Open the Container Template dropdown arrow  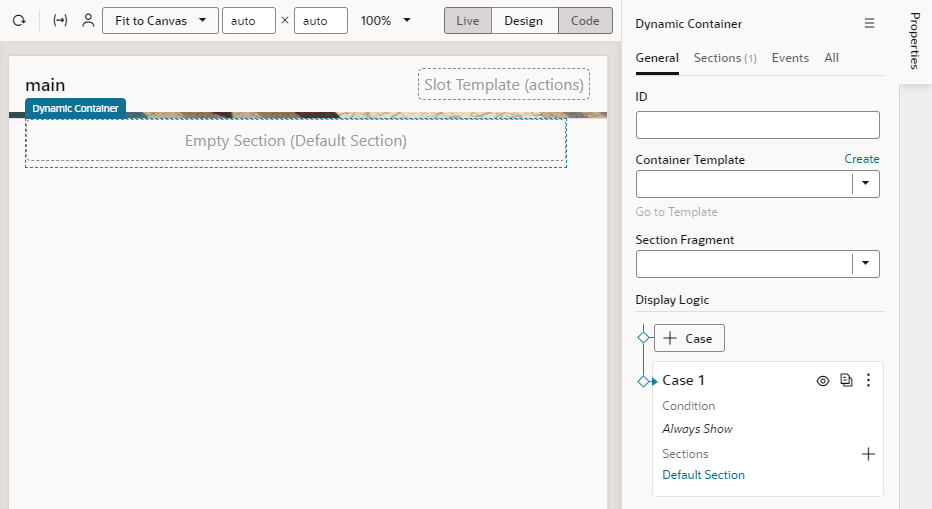(865, 184)
